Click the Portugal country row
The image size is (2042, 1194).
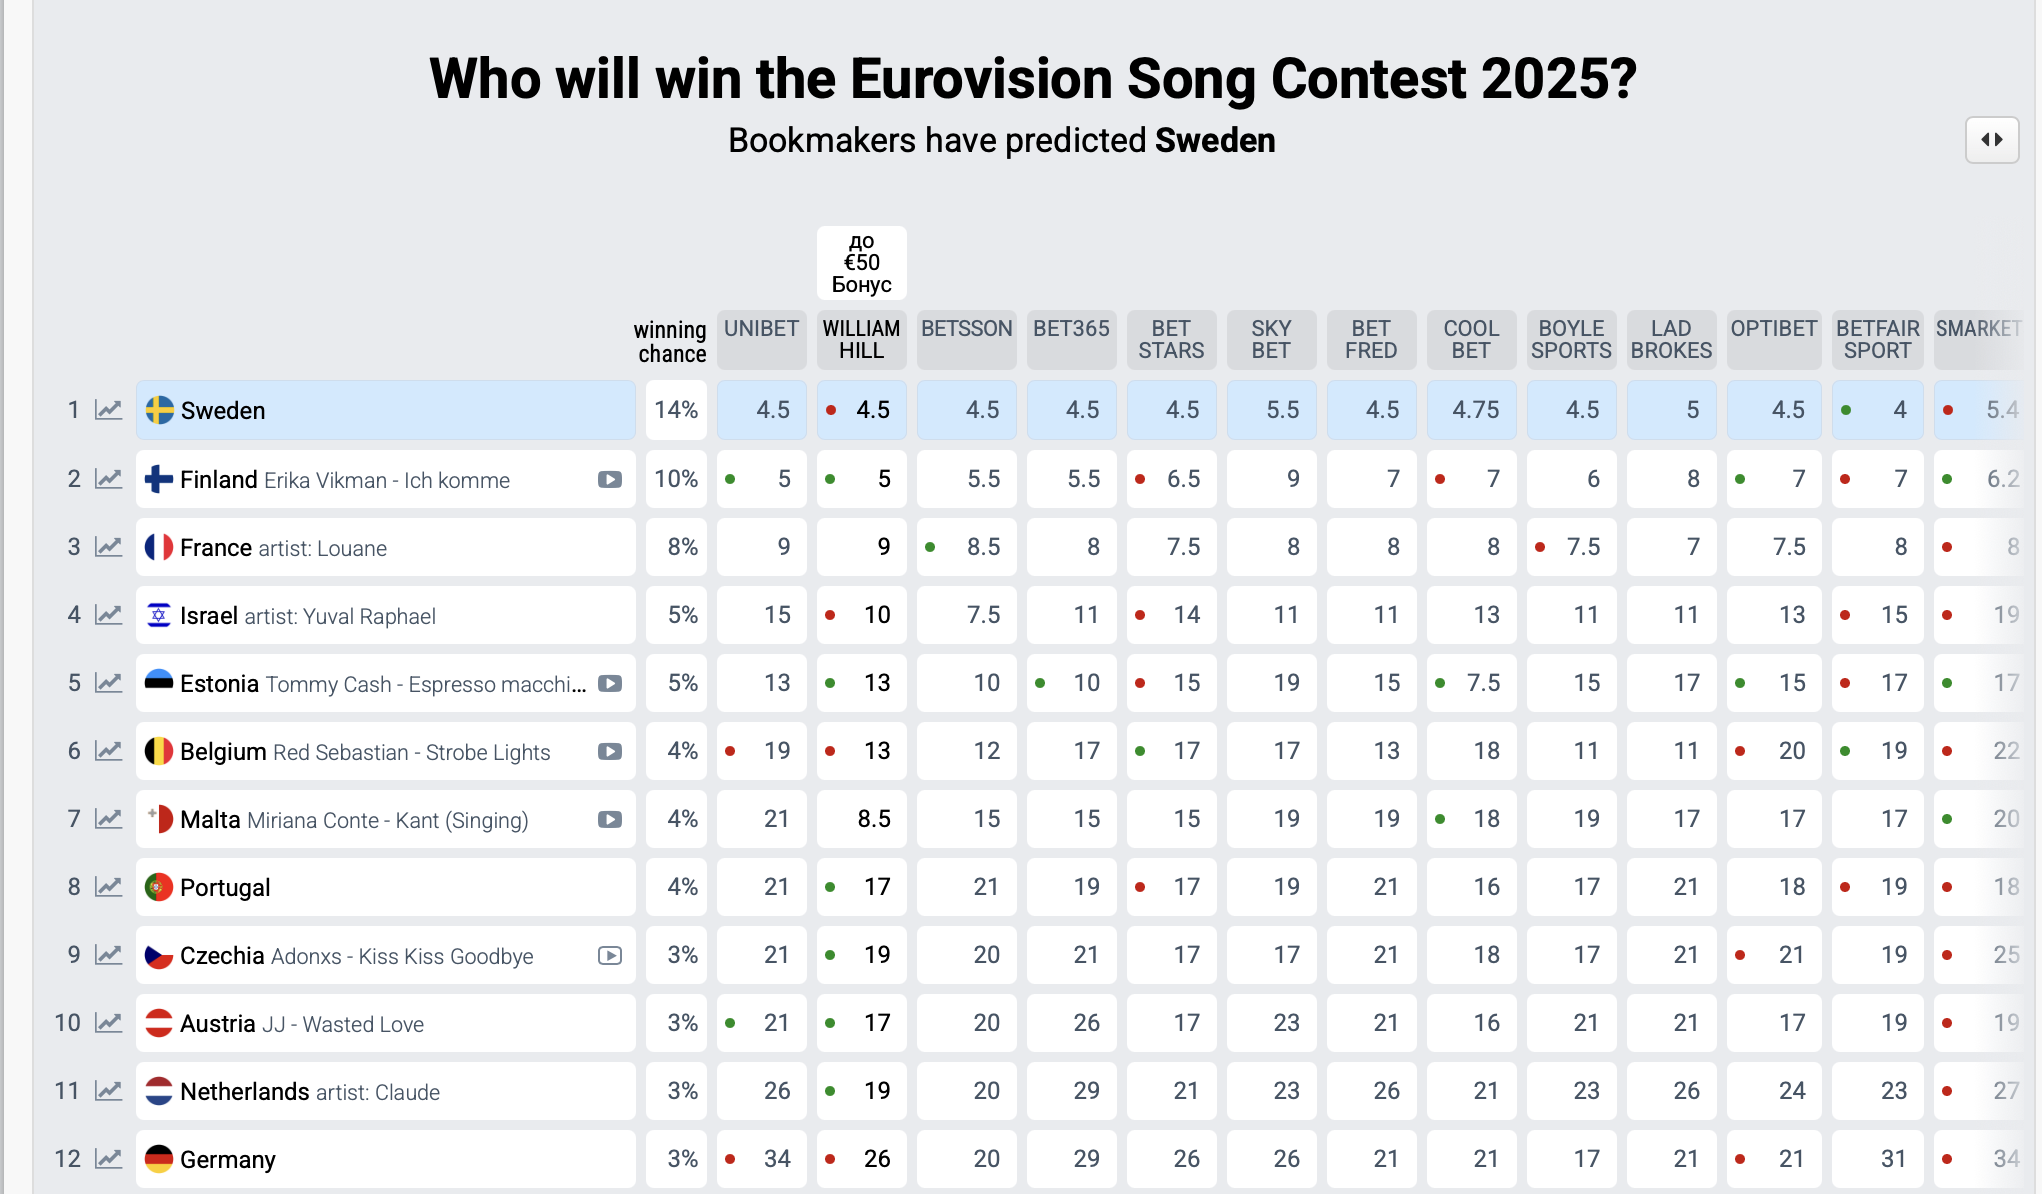385,888
